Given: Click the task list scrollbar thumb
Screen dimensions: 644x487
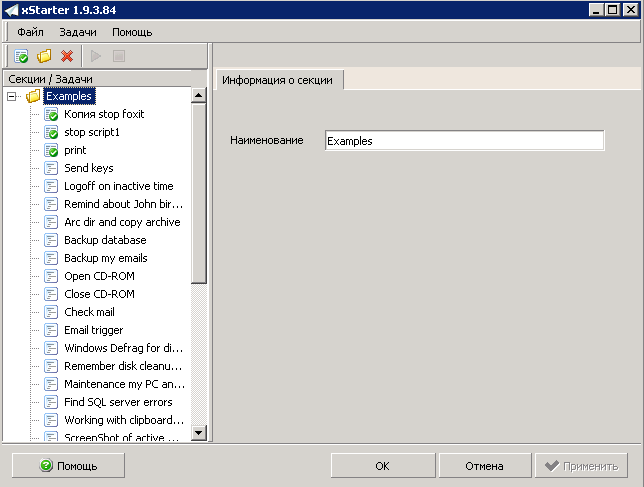Looking at the screenshot, I should click(199, 193).
